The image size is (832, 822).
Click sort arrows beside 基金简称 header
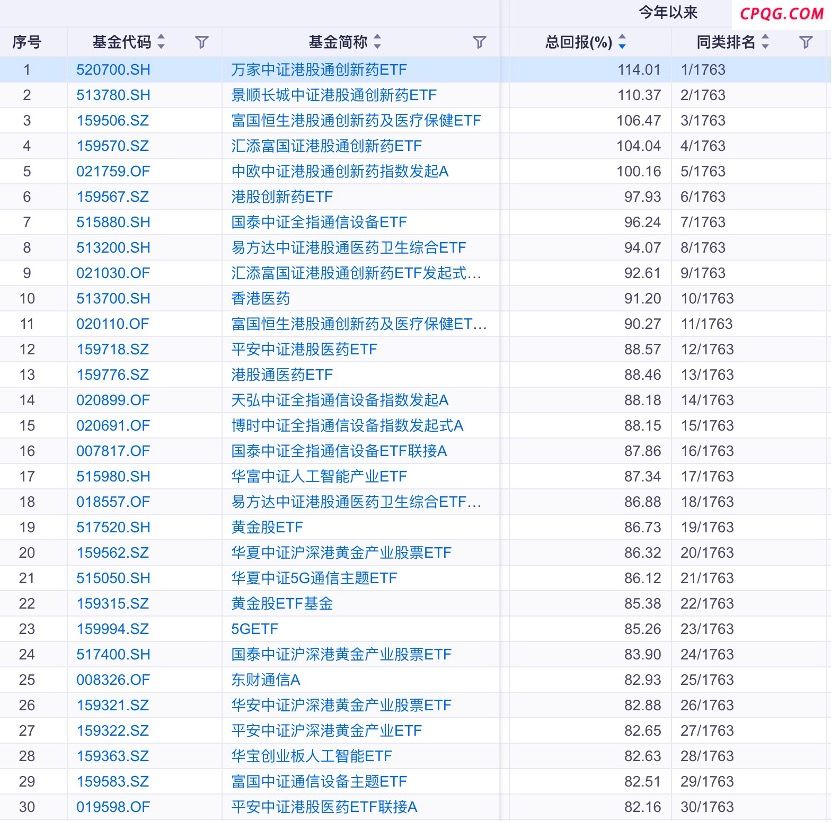(x=377, y=42)
